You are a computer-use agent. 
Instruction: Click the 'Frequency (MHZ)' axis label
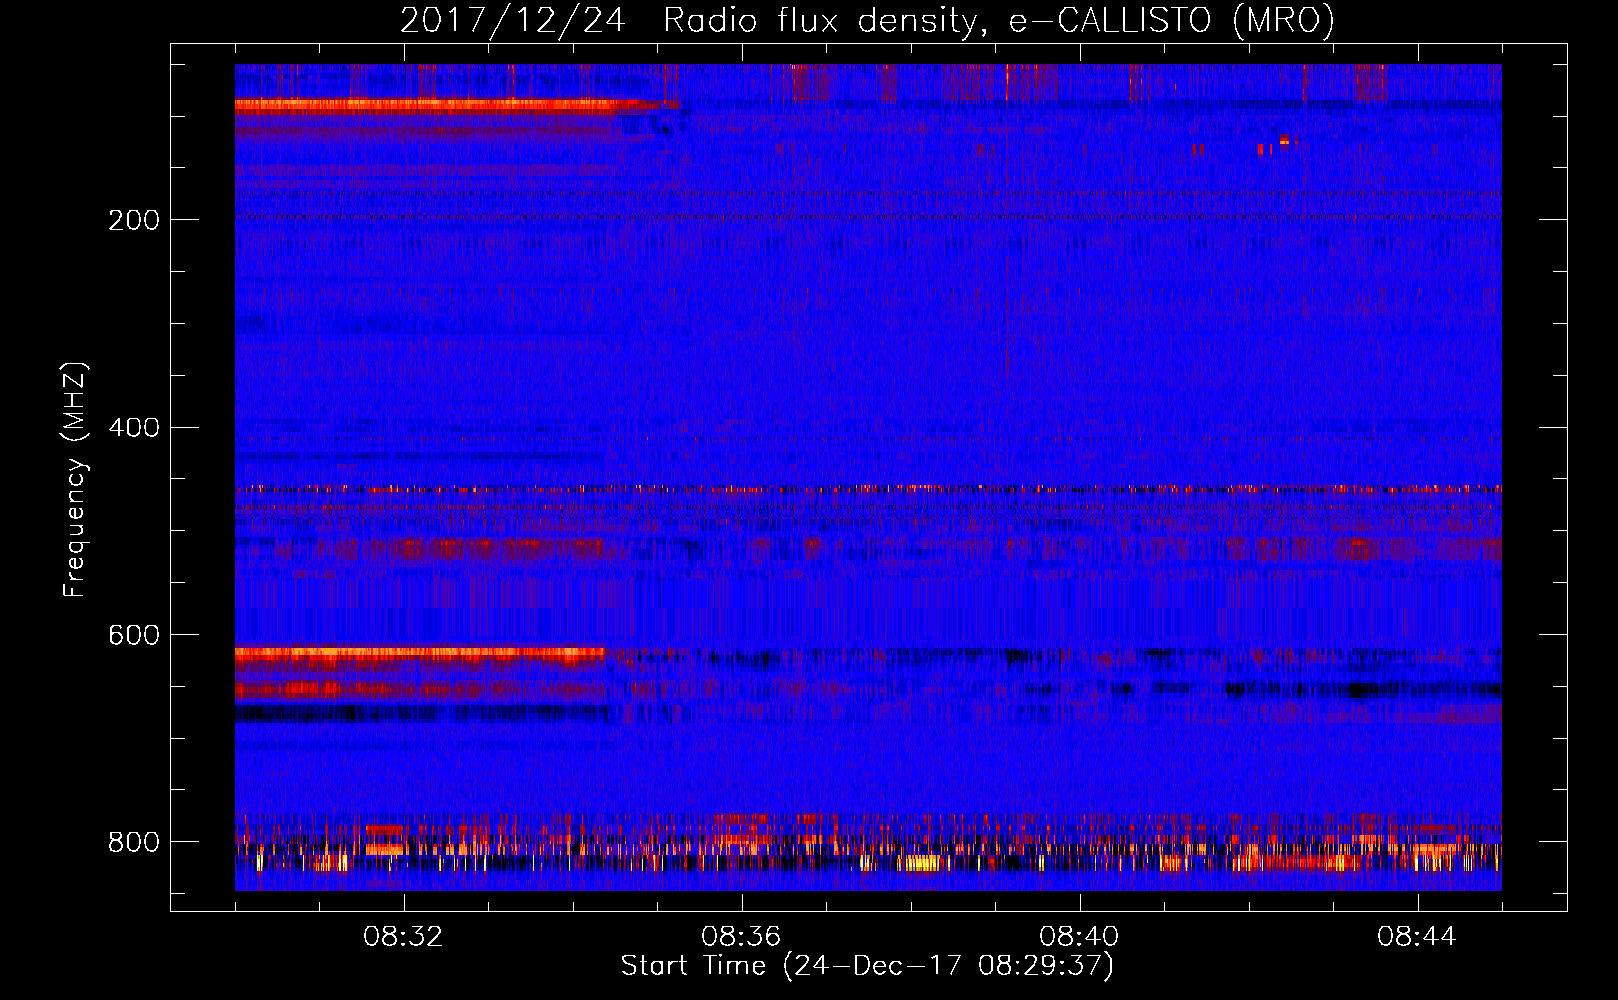[x=75, y=480]
